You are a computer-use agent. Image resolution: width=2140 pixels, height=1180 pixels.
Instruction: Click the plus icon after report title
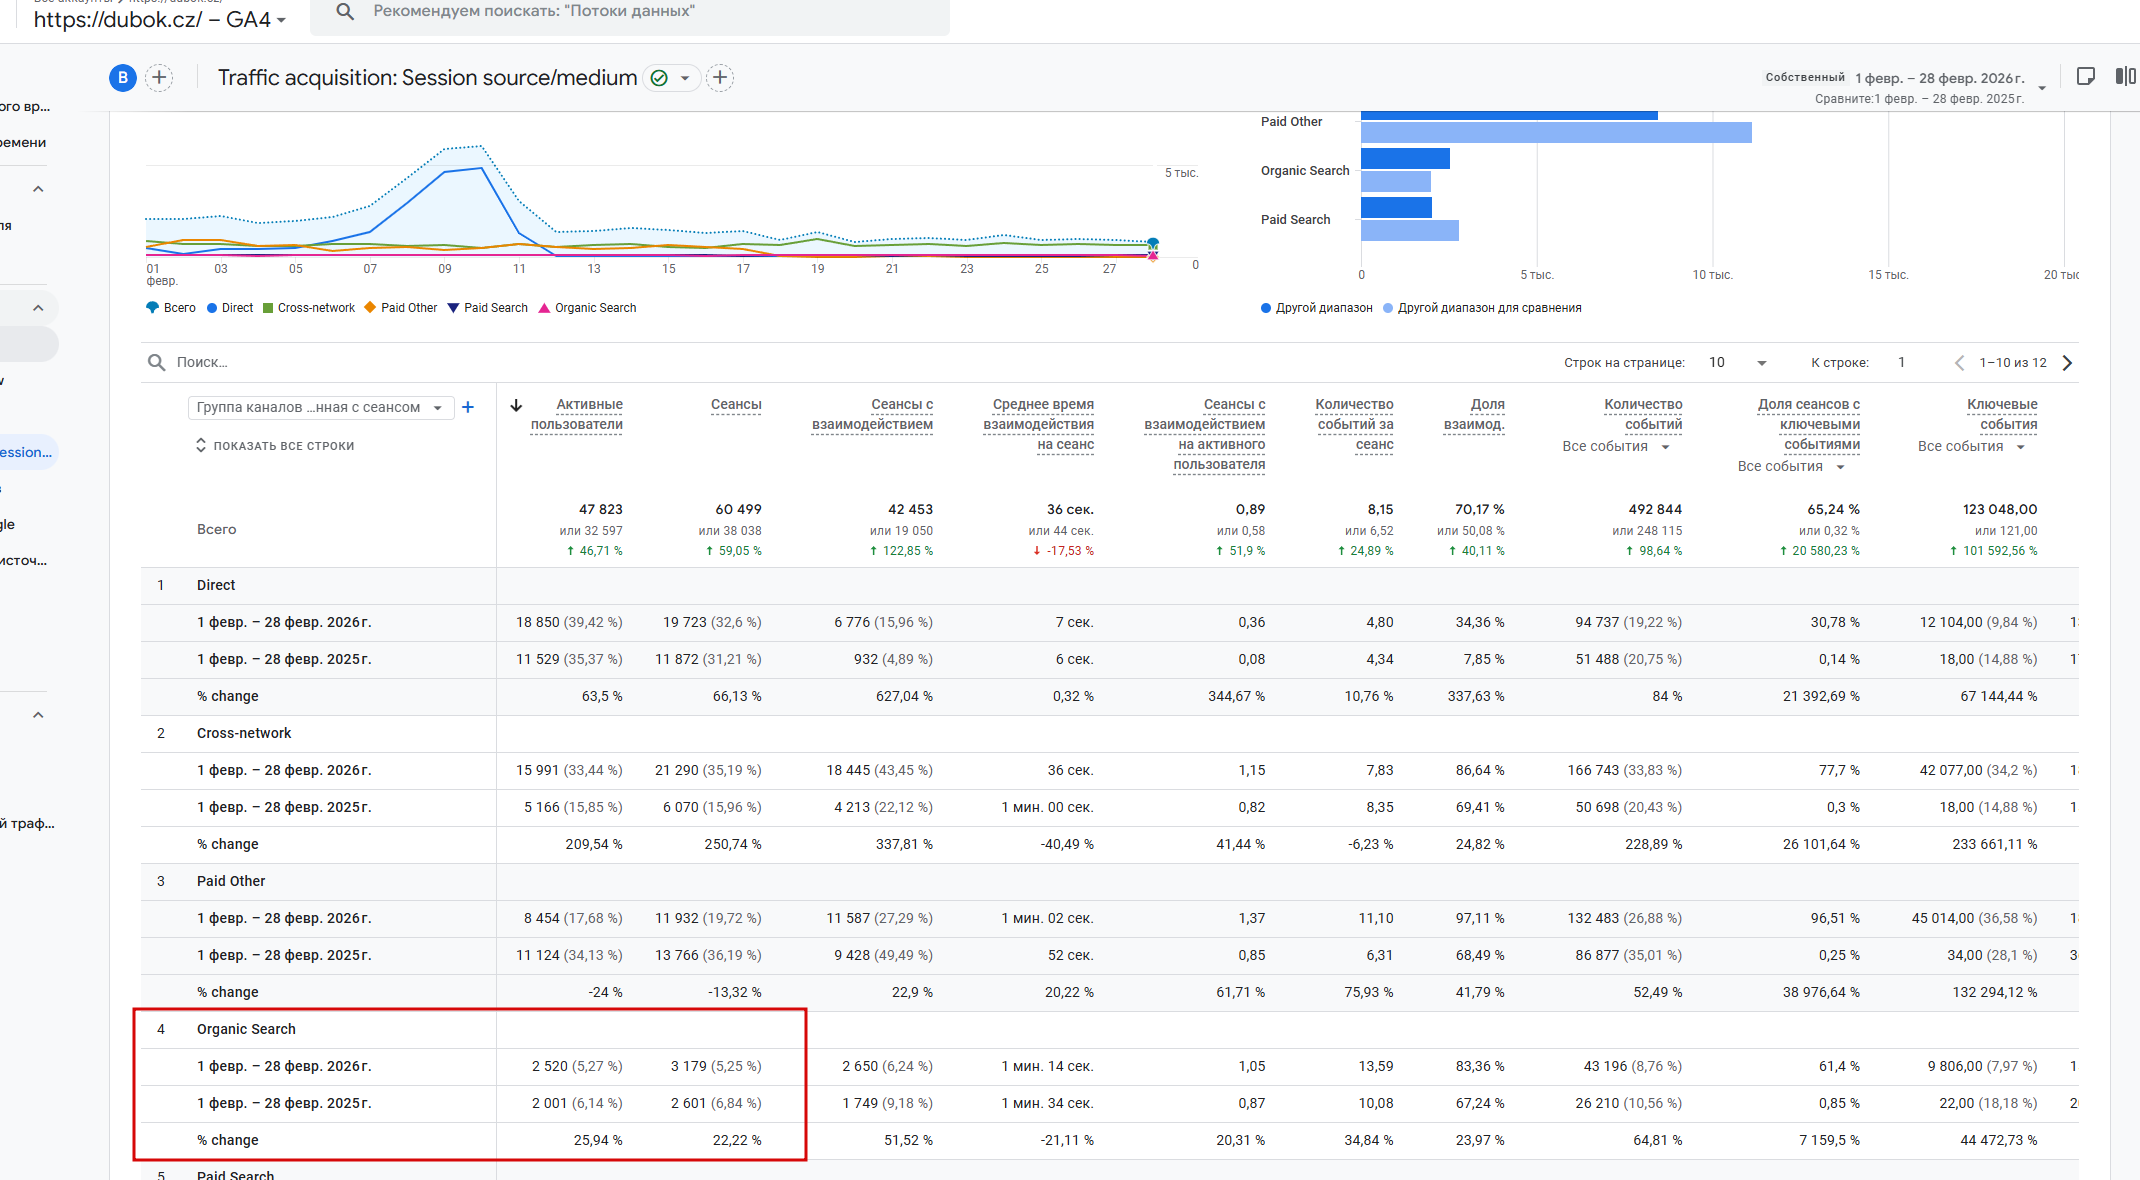pos(720,78)
